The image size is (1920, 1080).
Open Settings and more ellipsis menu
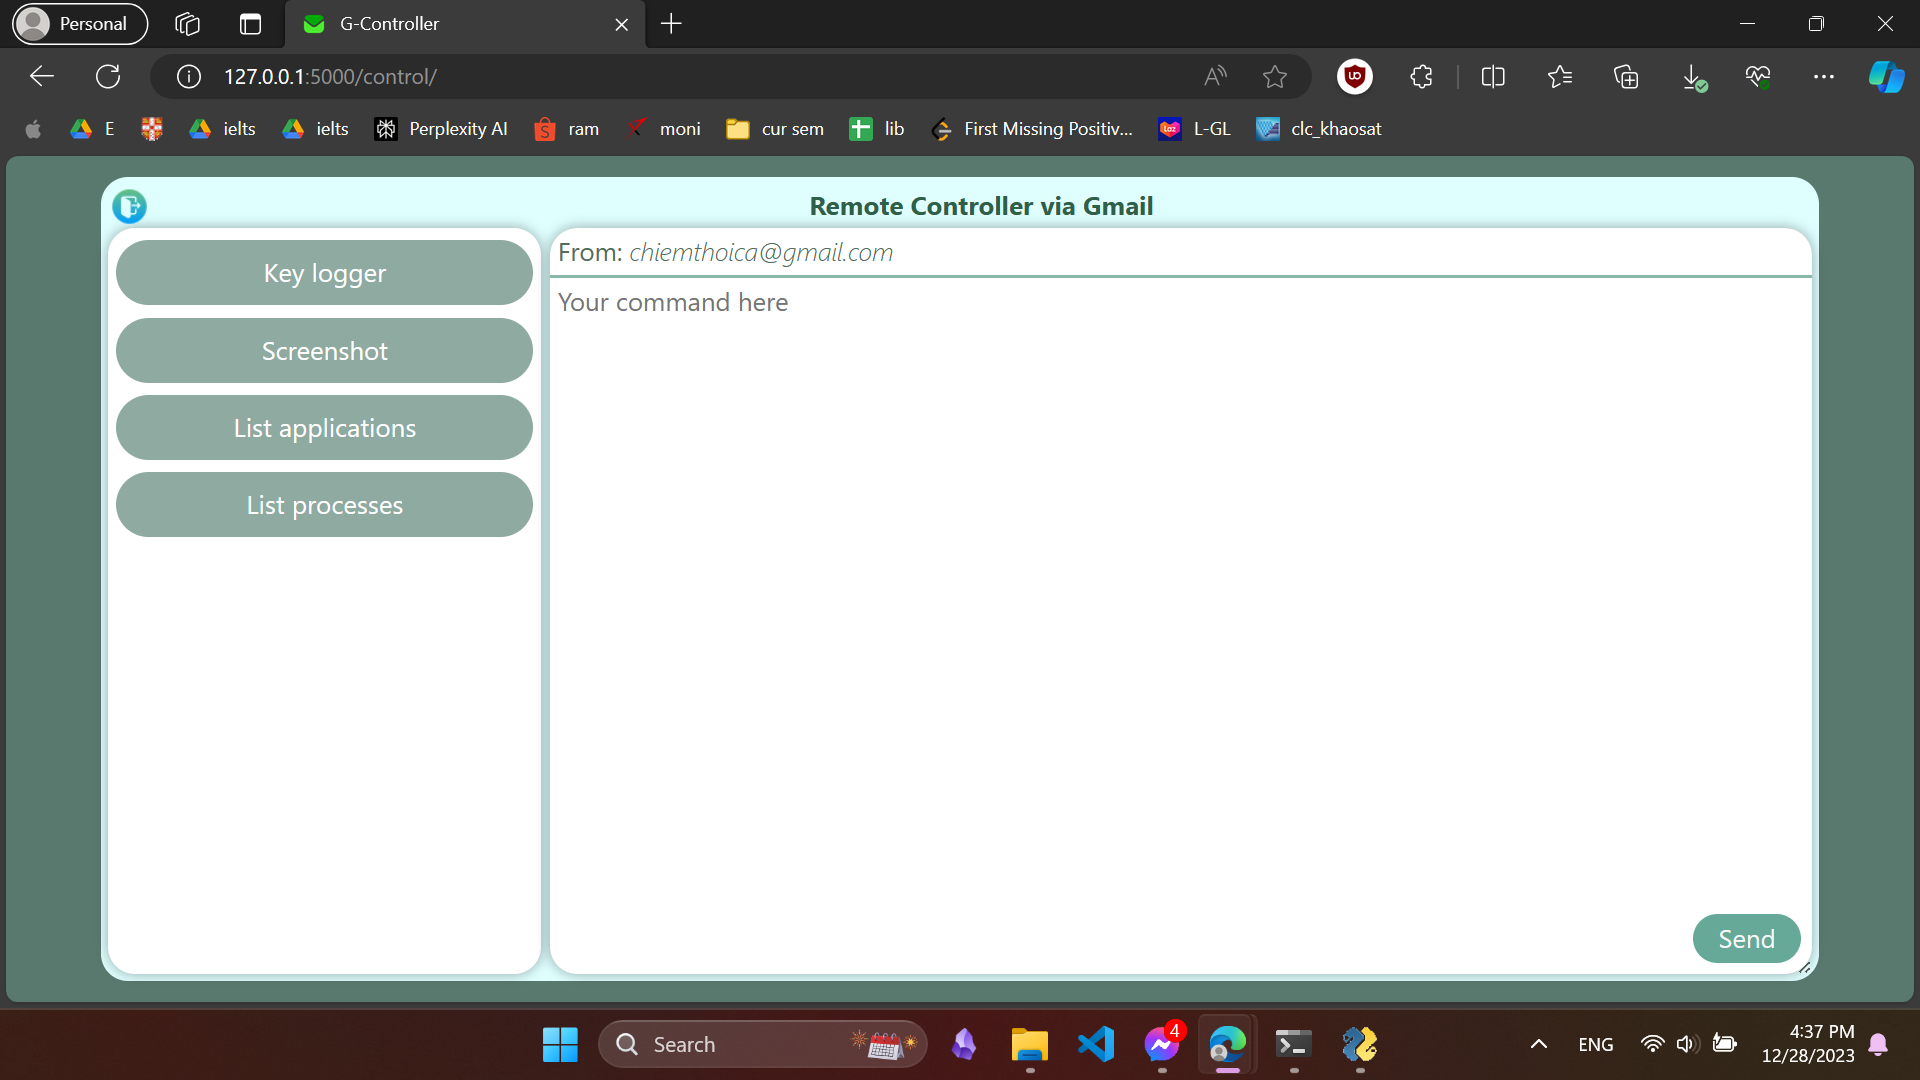pos(1823,77)
